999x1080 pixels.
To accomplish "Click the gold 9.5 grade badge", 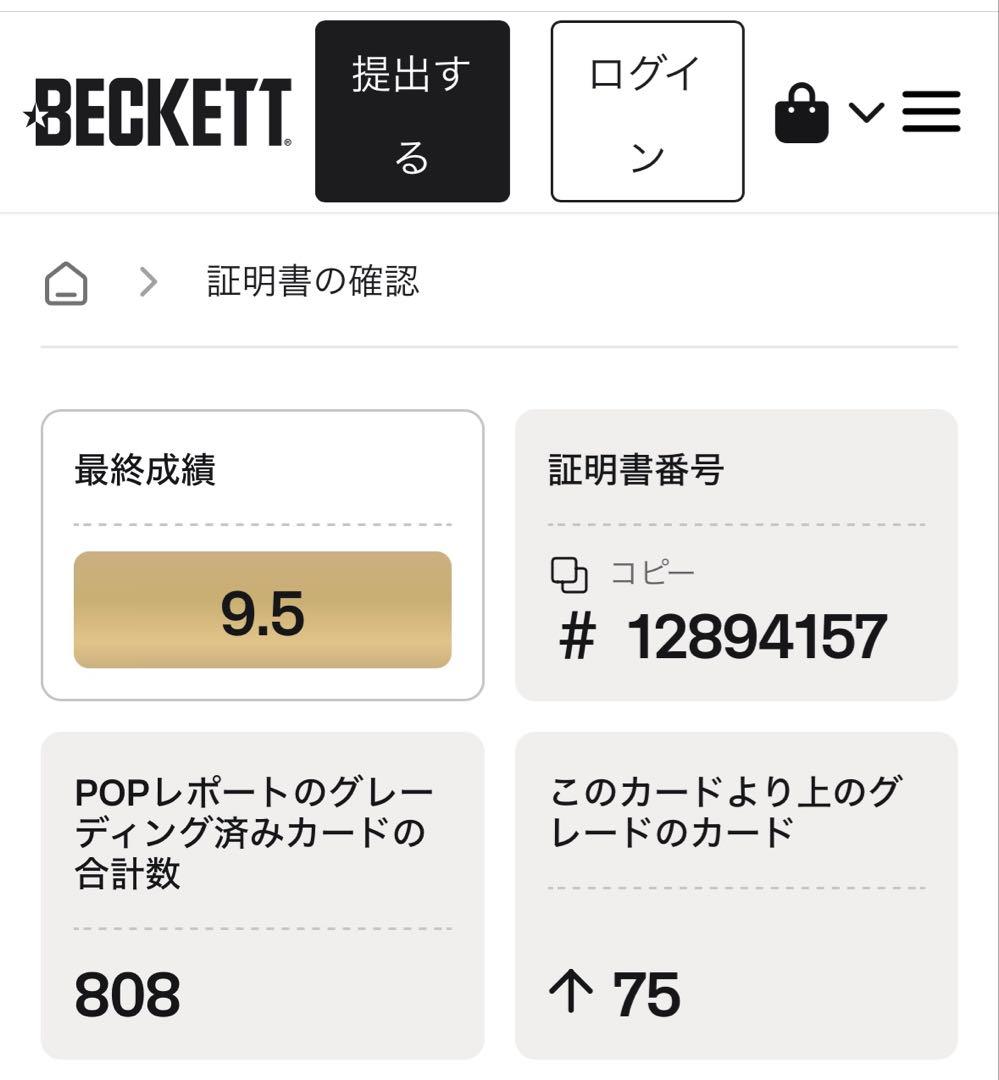I will click(x=262, y=610).
